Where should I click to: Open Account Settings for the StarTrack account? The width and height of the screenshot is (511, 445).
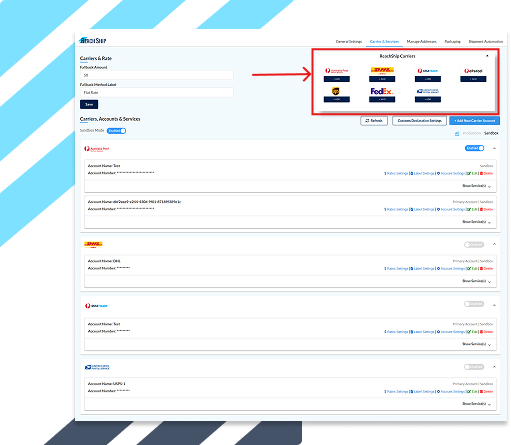451,332
